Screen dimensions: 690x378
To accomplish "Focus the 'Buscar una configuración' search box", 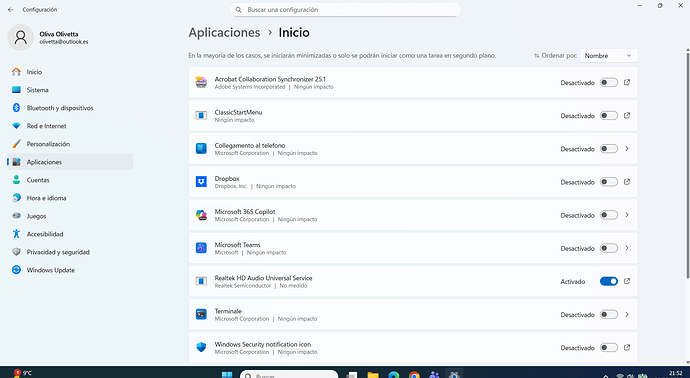I will tap(345, 10).
